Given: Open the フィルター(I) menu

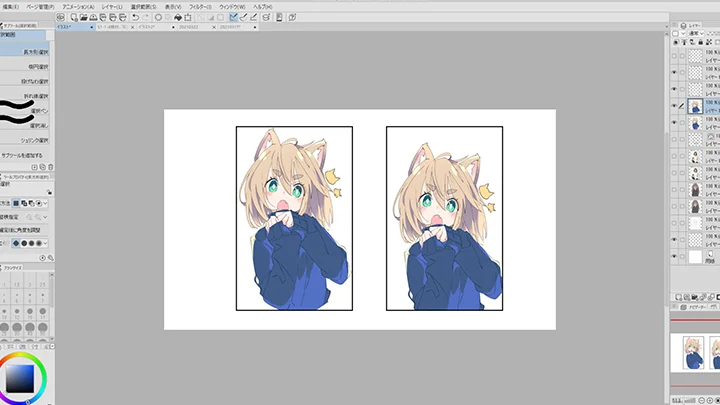Looking at the screenshot, I should pos(200,7).
